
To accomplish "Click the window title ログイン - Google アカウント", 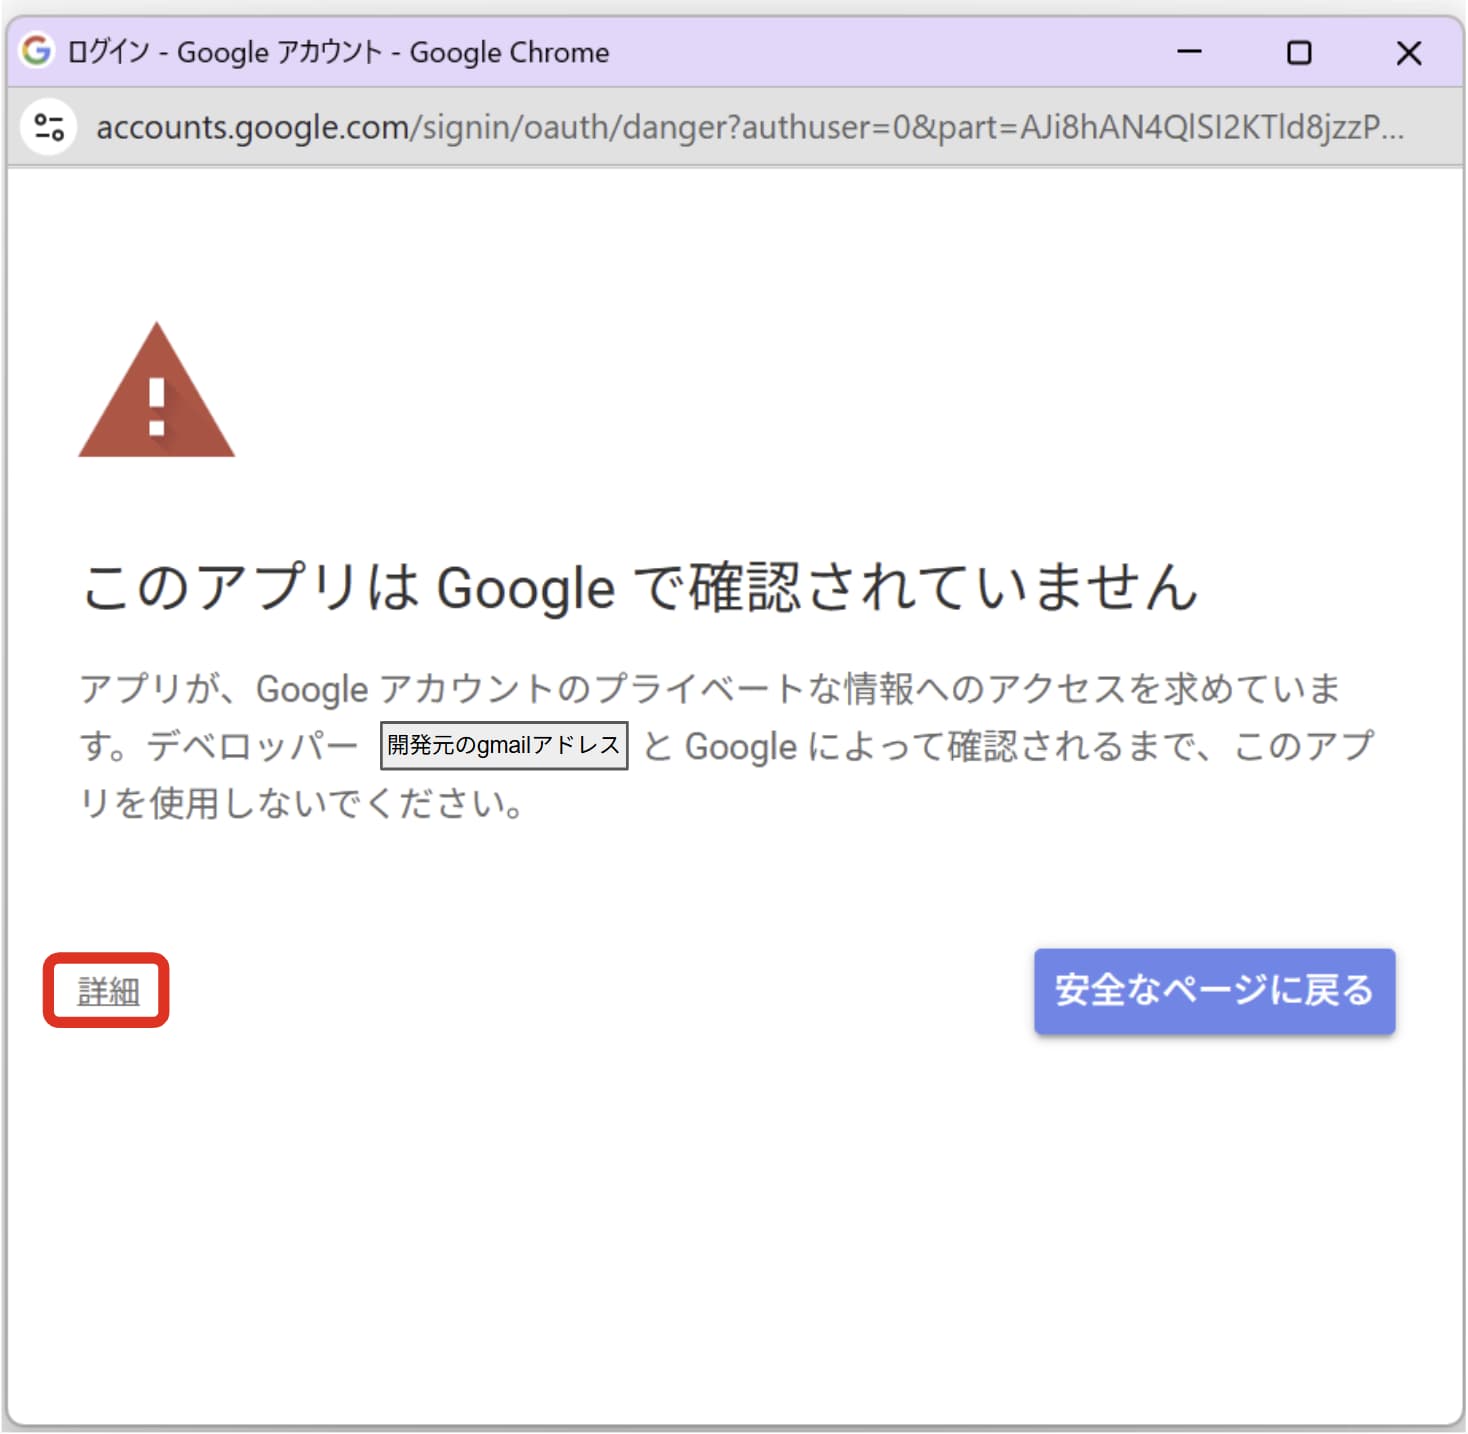I will (x=225, y=52).
